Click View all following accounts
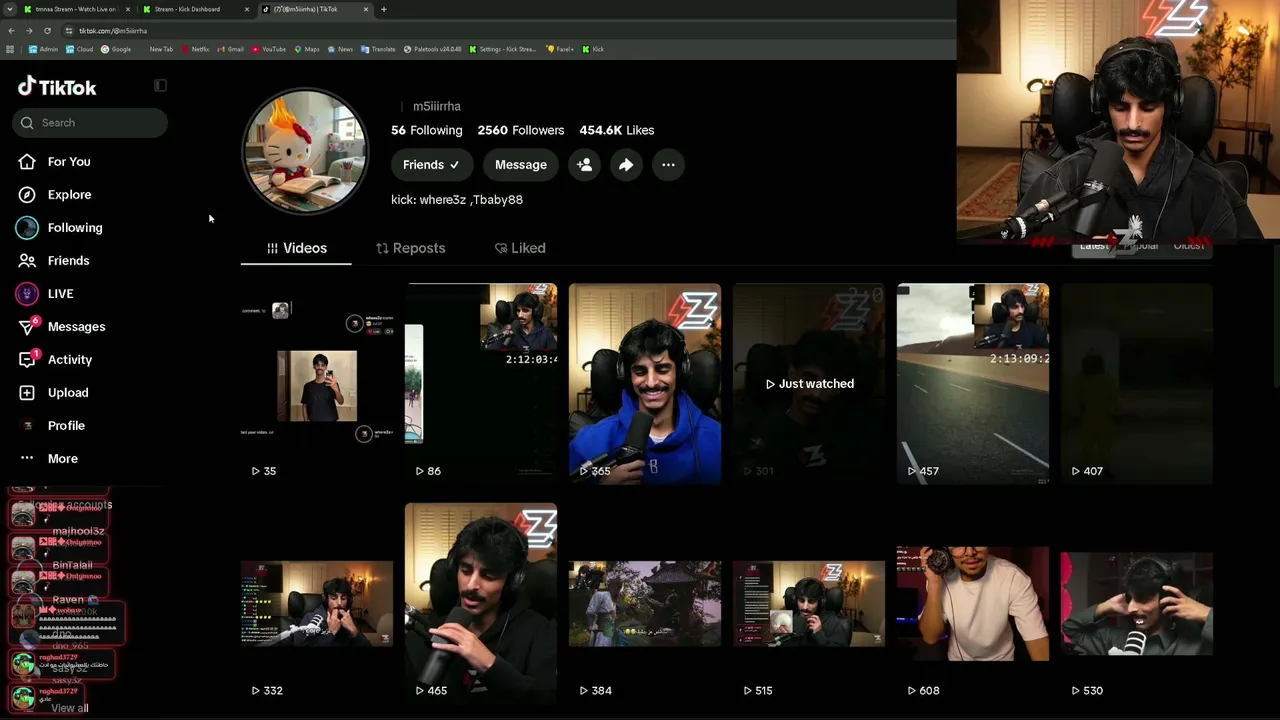 click(70, 708)
